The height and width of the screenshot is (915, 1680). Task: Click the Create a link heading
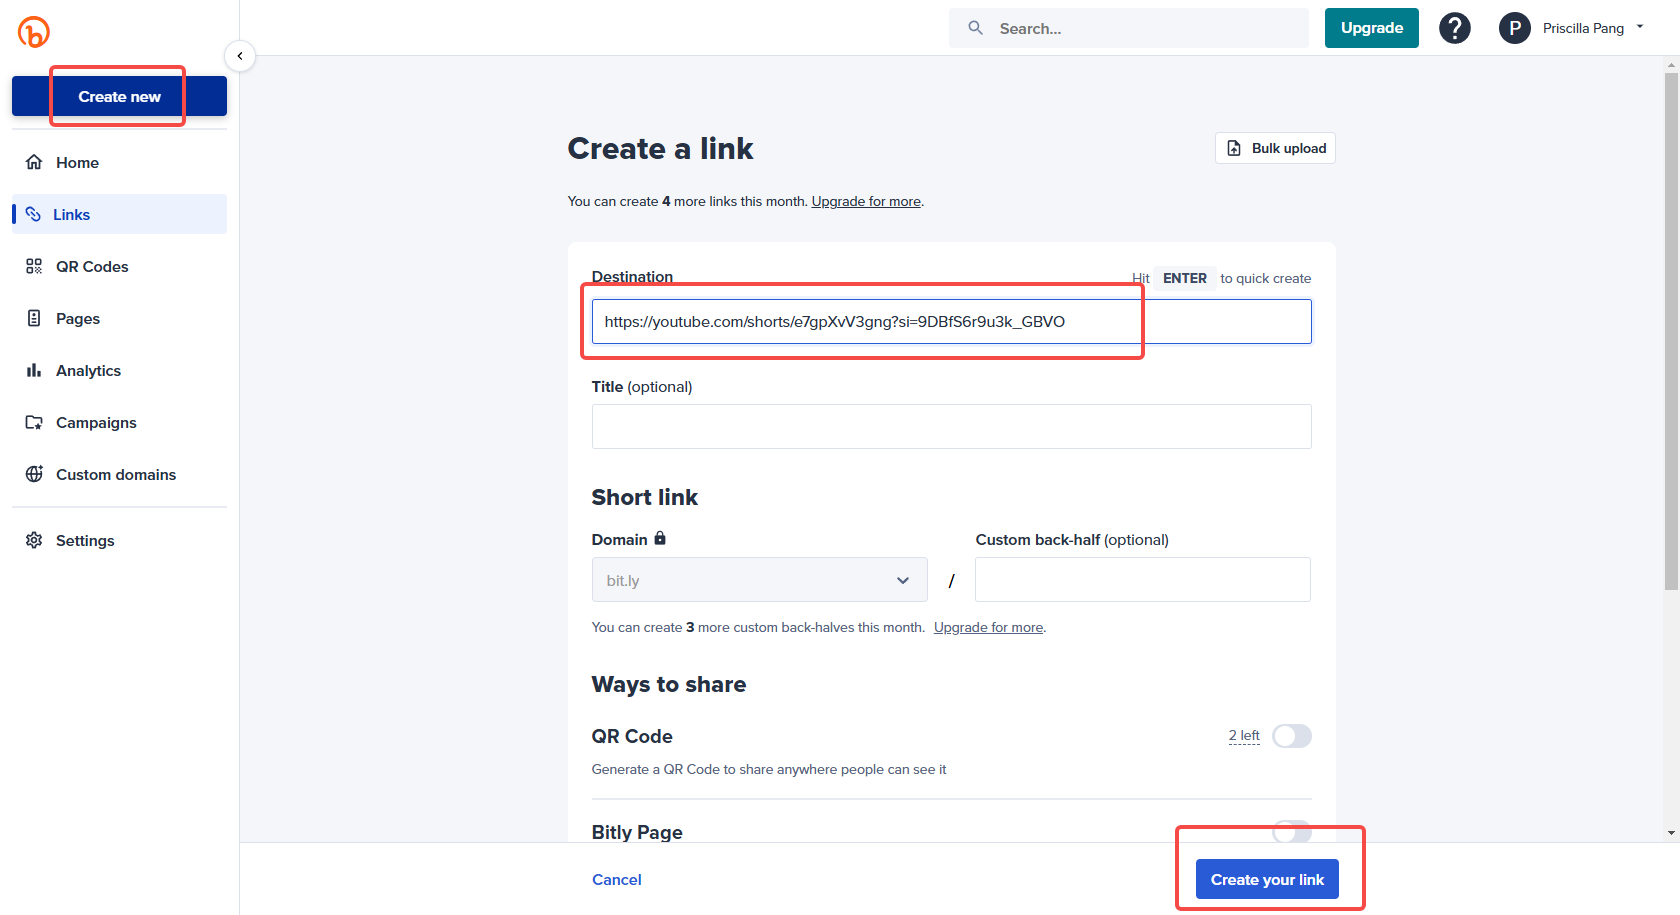click(x=660, y=148)
